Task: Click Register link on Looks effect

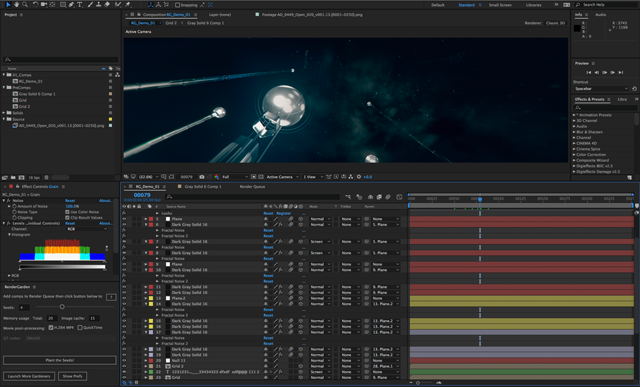Action: [284, 213]
